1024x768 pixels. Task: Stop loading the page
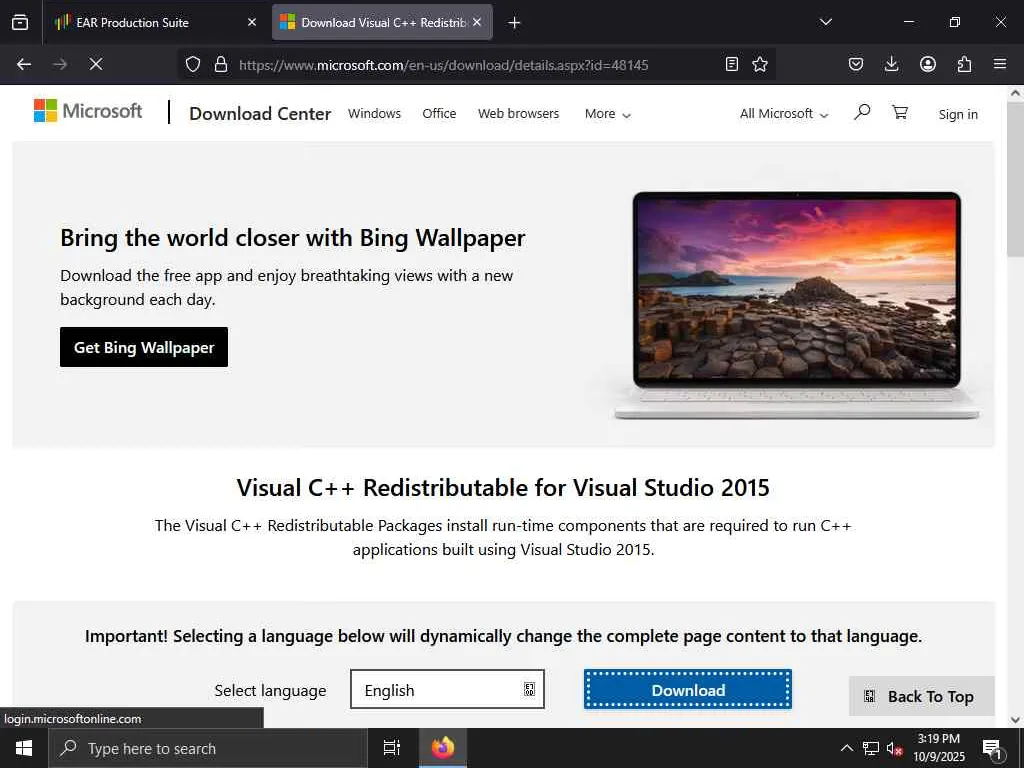click(x=95, y=64)
